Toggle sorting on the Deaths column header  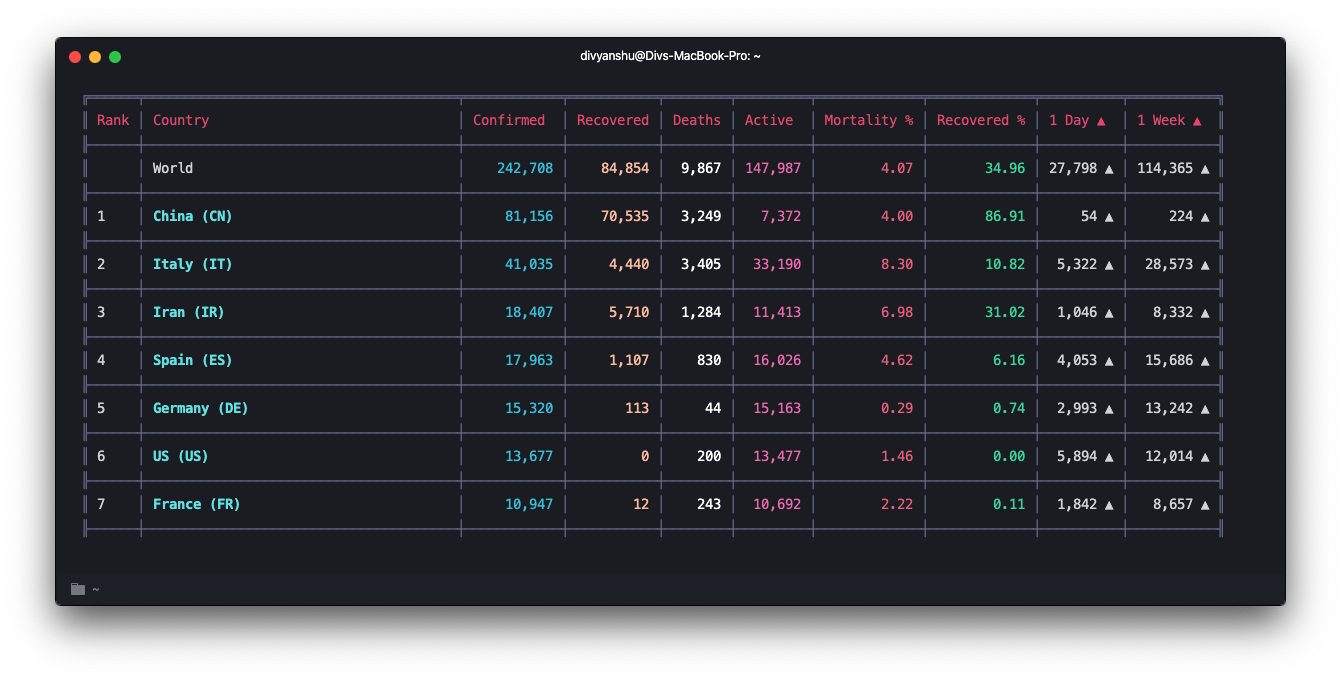click(x=696, y=120)
